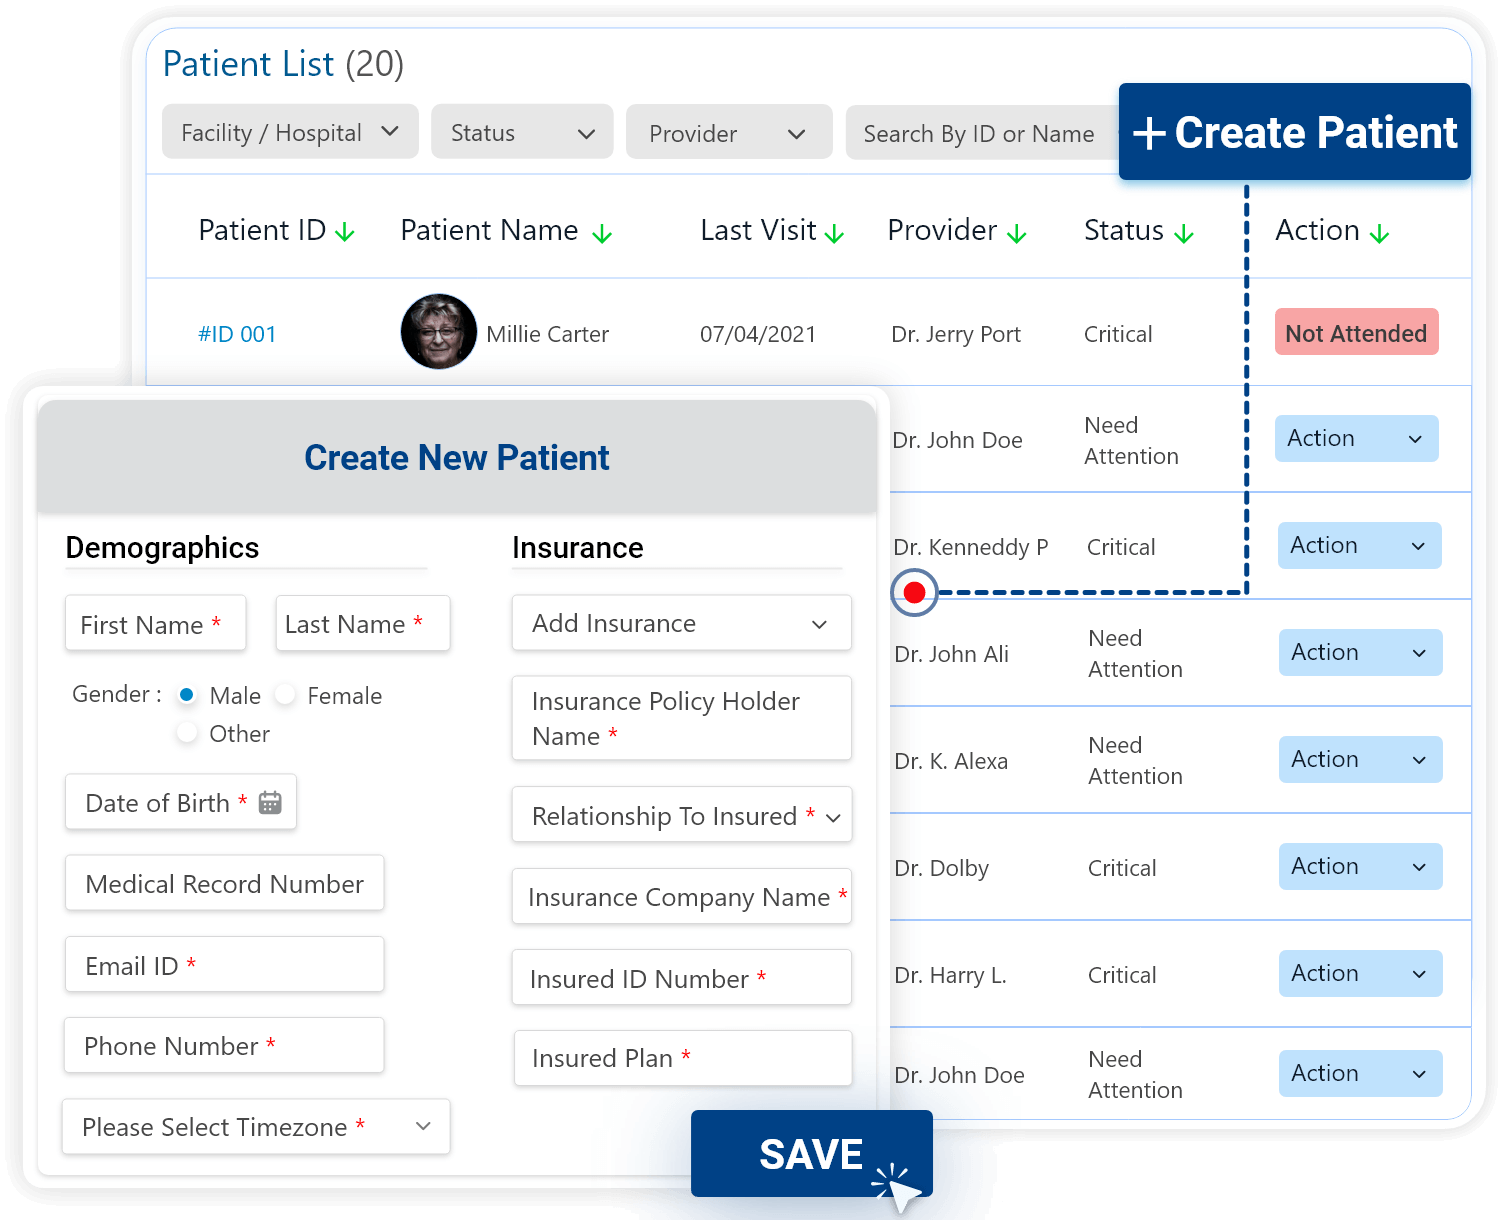Choose Other as the gender

(x=187, y=733)
